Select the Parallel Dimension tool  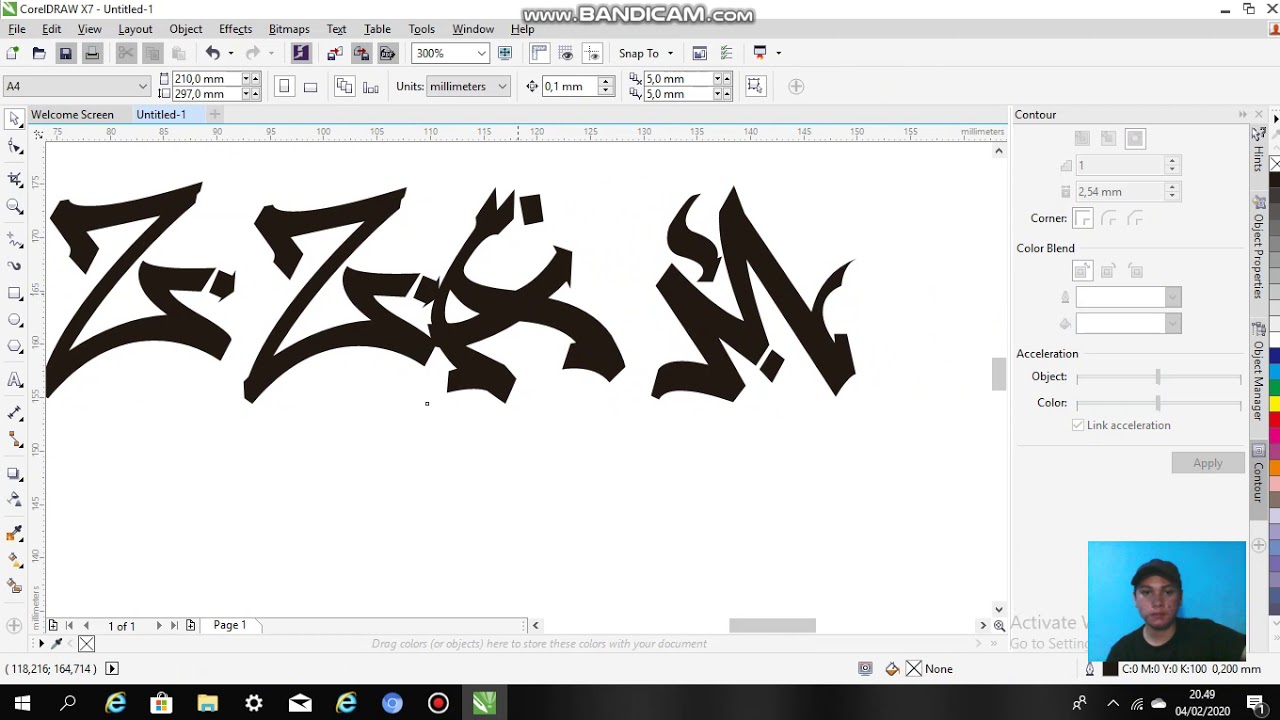15,412
